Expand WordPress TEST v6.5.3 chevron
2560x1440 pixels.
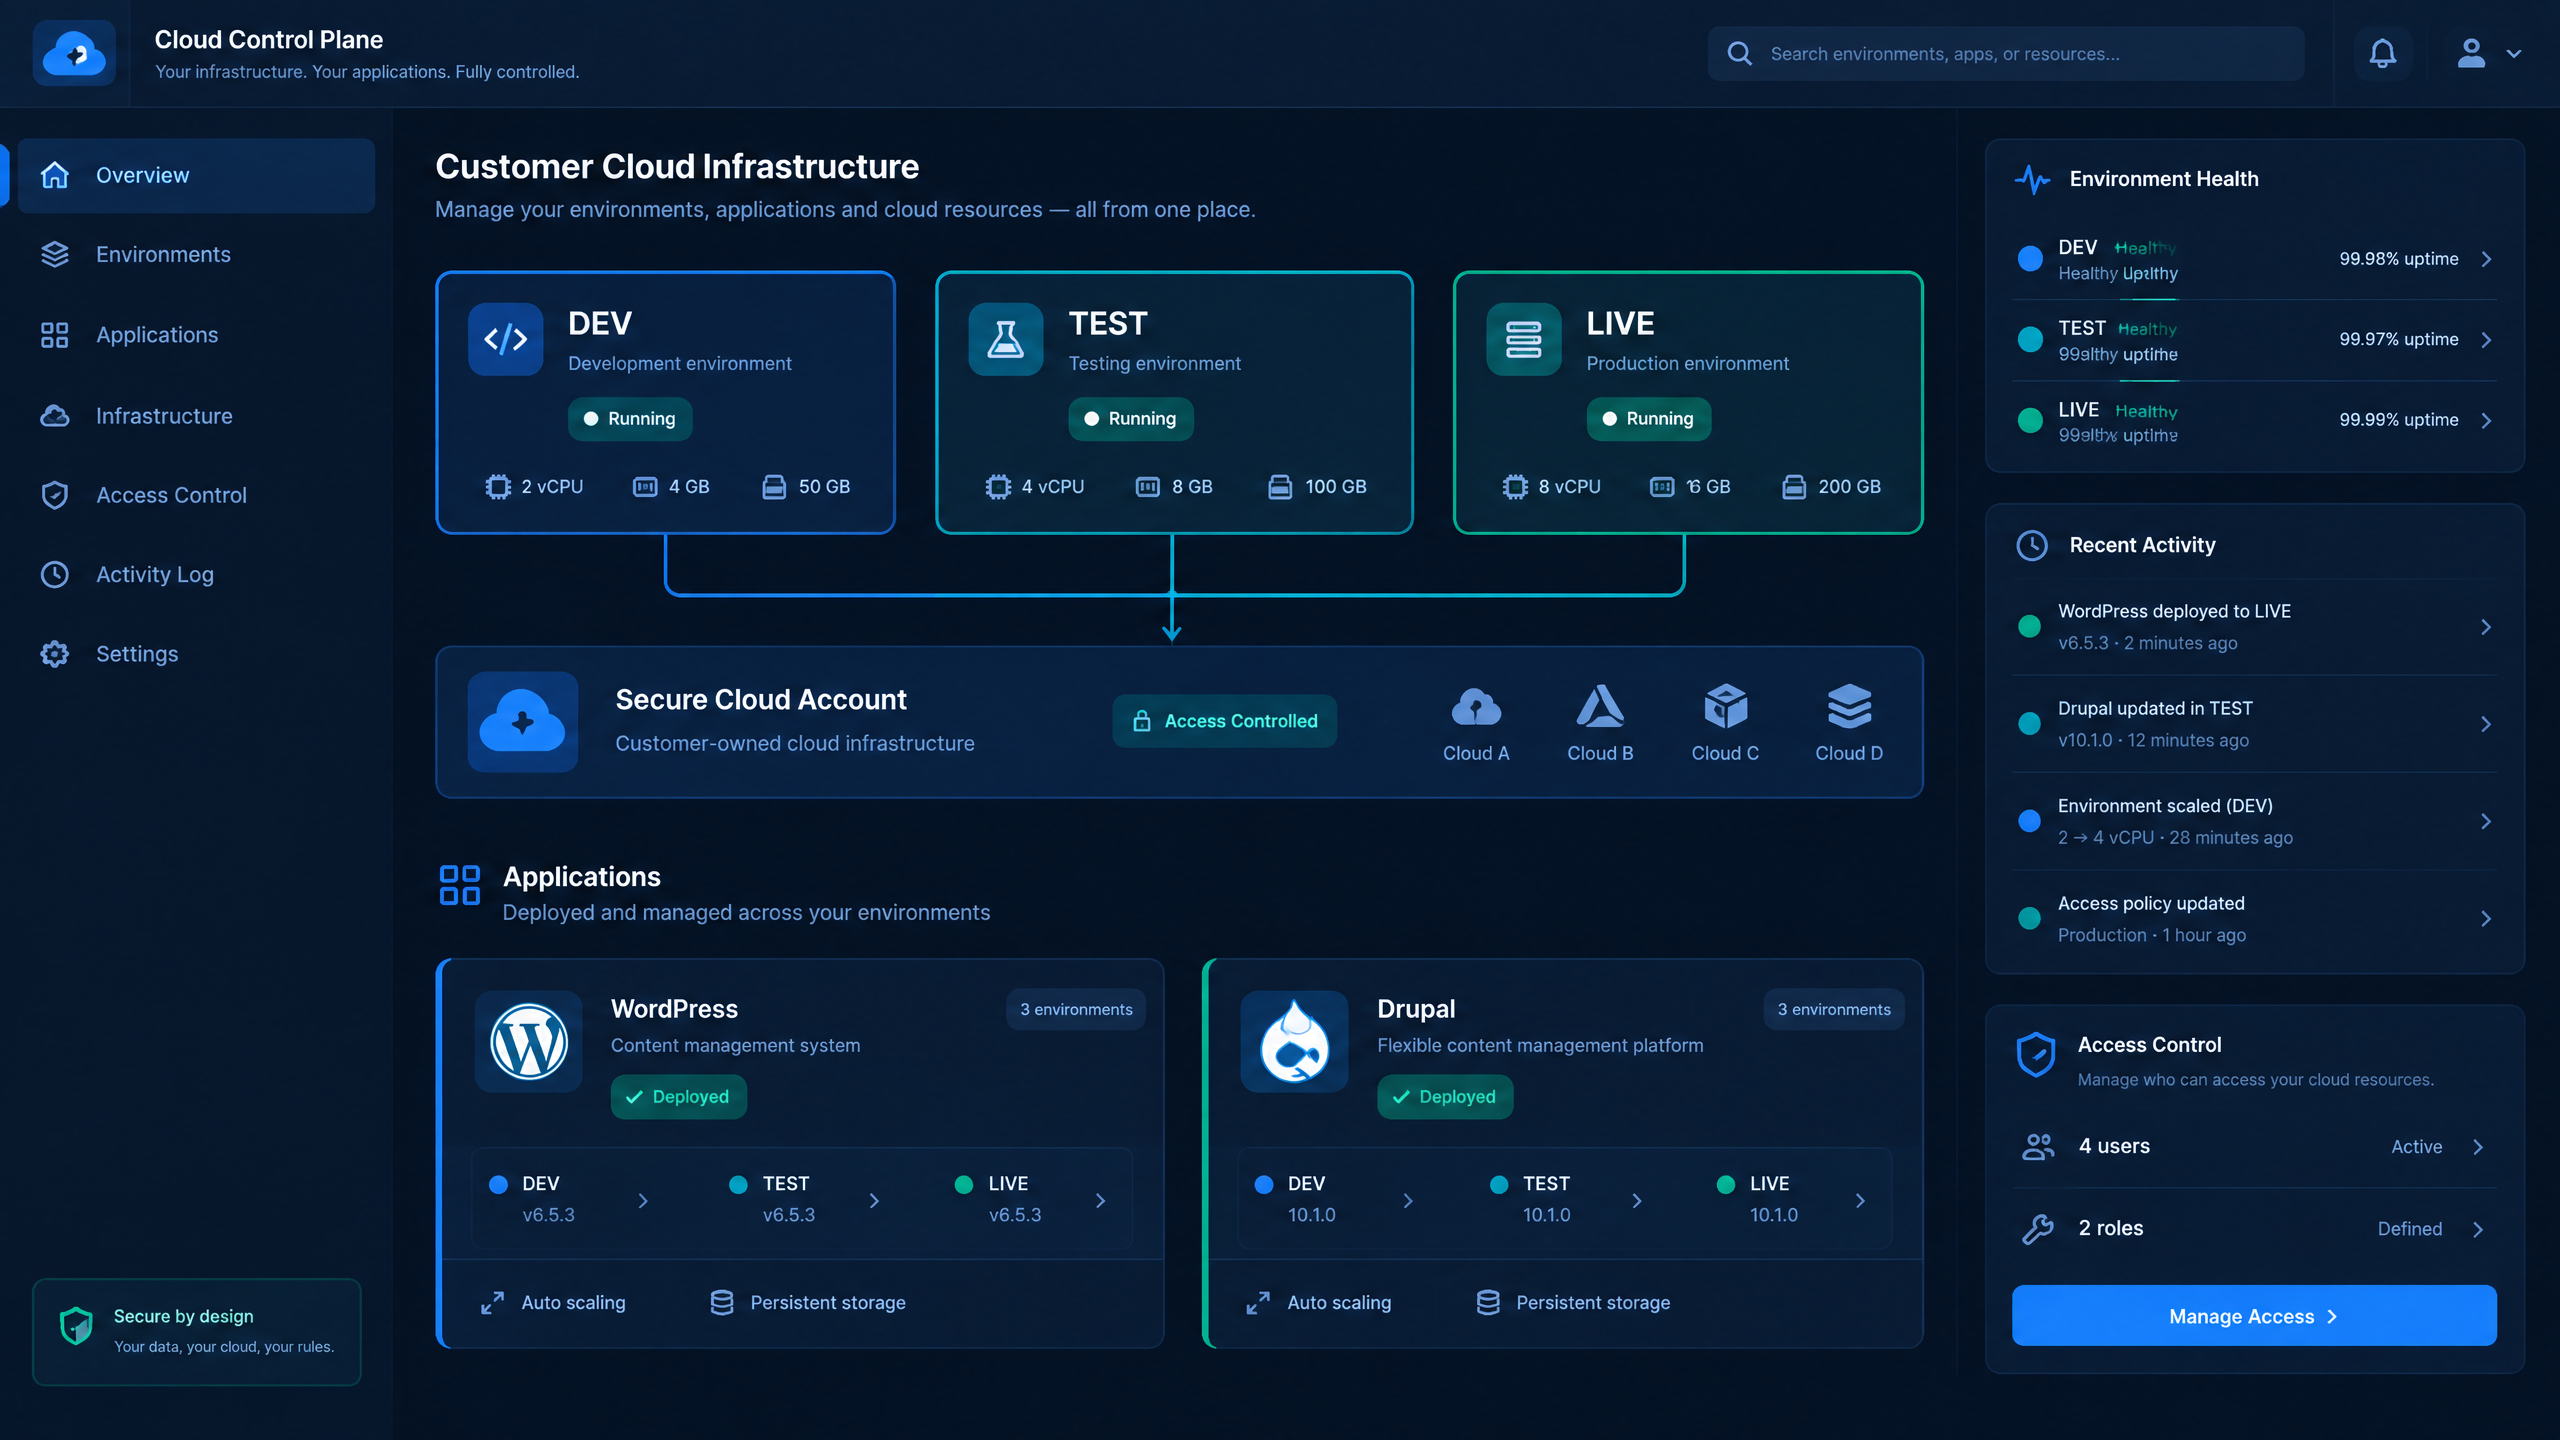click(x=874, y=1200)
